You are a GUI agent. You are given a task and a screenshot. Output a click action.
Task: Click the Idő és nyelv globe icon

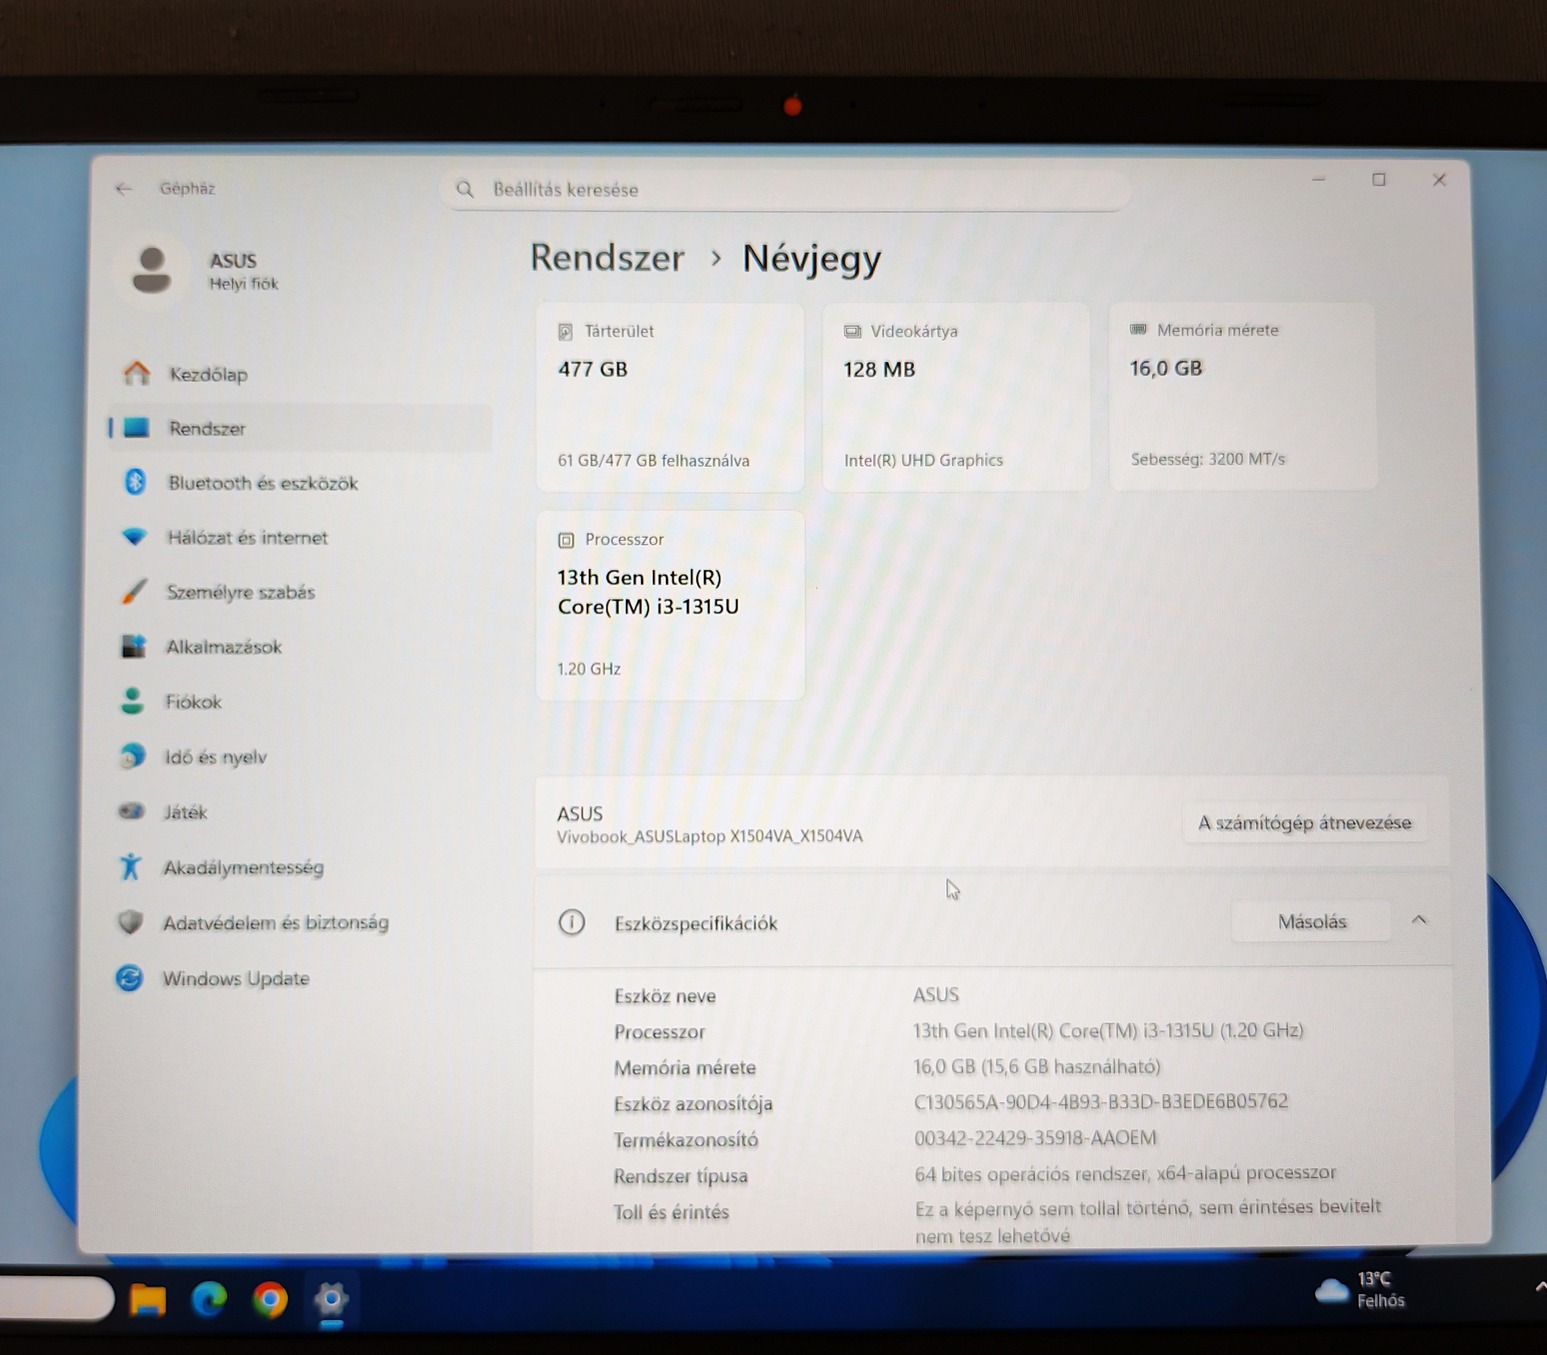click(x=131, y=756)
